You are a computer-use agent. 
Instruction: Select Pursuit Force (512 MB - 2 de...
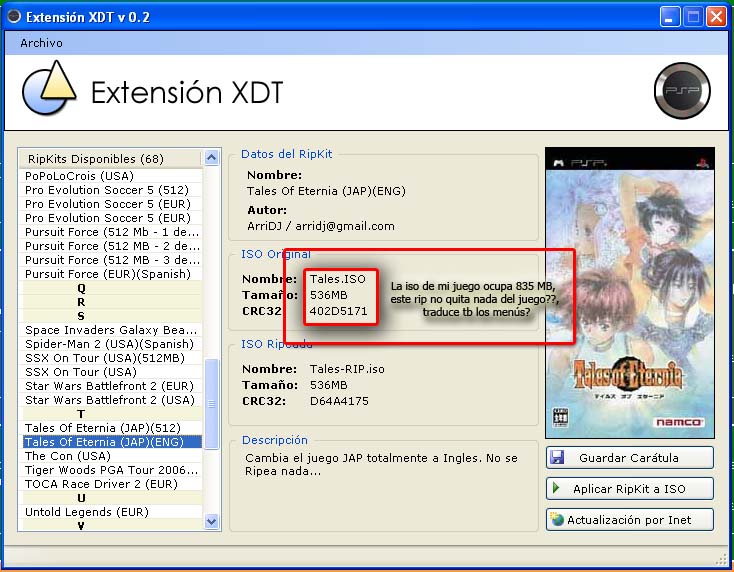[x=112, y=246]
